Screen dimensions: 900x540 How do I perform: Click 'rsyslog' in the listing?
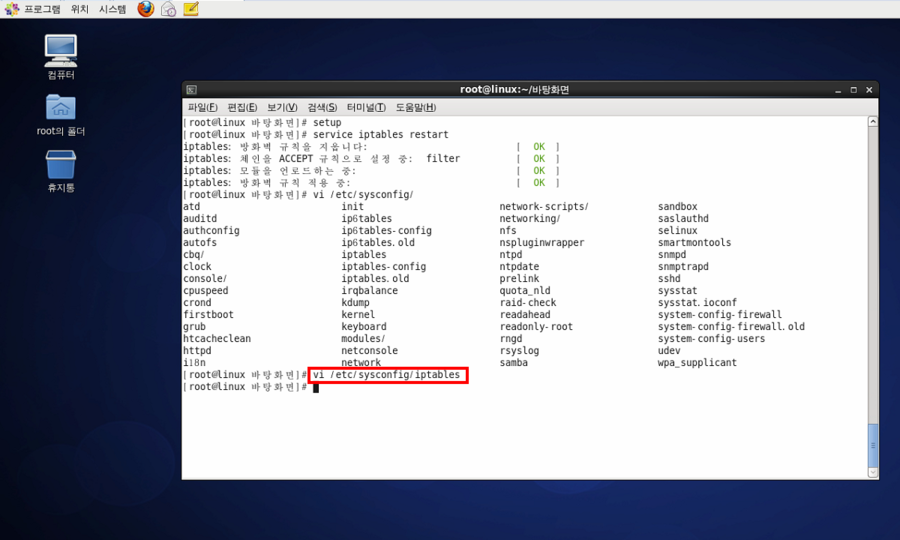(519, 351)
